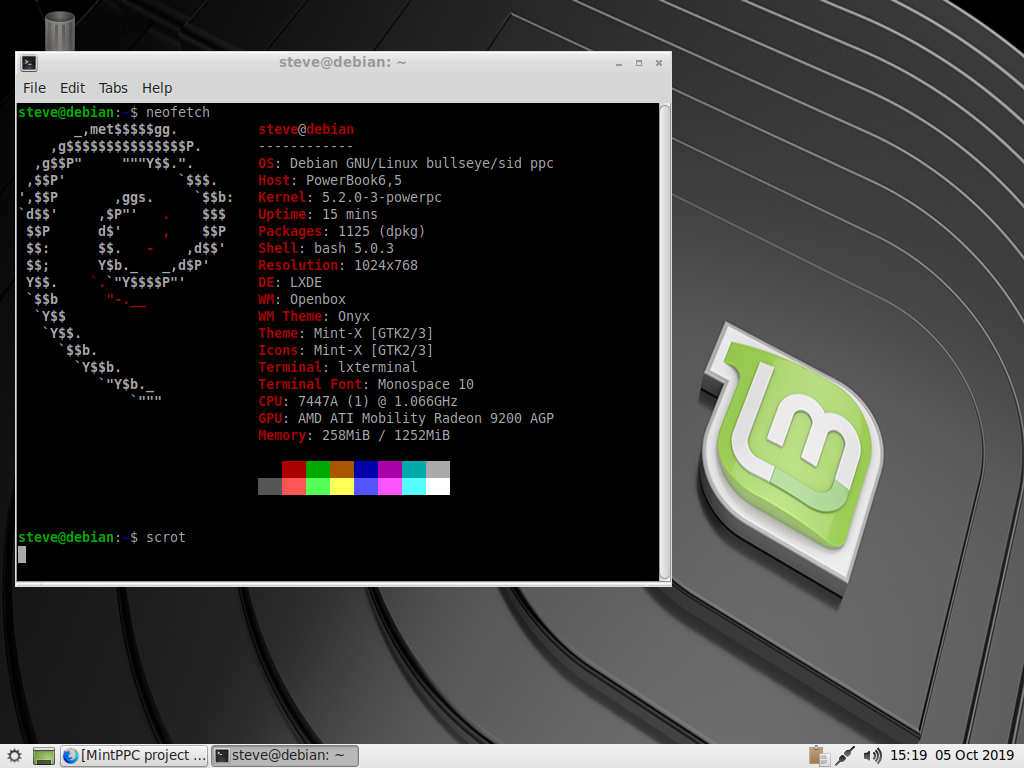Click the 'OS: Debian GNU/Linux bullseye/sid ppc' line
The height and width of the screenshot is (768, 1024).
pos(406,163)
